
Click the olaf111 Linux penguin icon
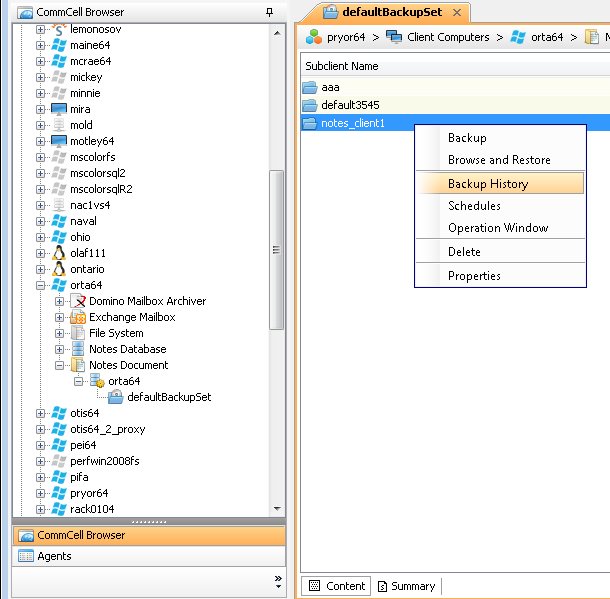(59, 253)
